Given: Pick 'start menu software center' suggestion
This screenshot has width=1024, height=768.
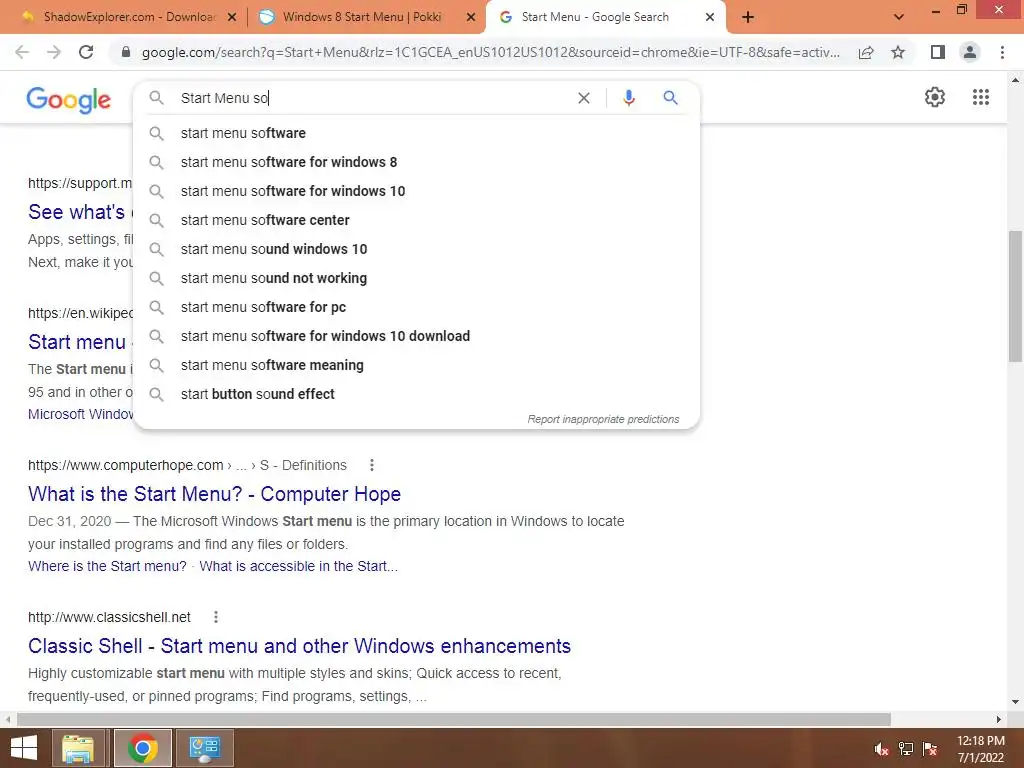Looking at the screenshot, I should point(417,220).
